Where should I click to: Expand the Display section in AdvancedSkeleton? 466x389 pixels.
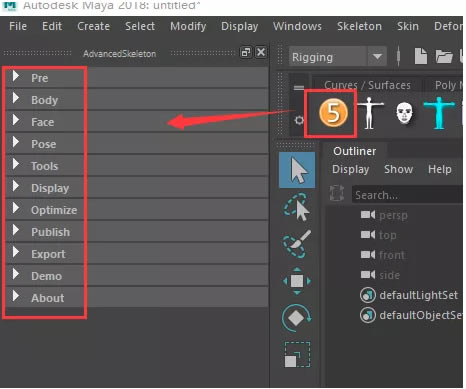coord(137,188)
